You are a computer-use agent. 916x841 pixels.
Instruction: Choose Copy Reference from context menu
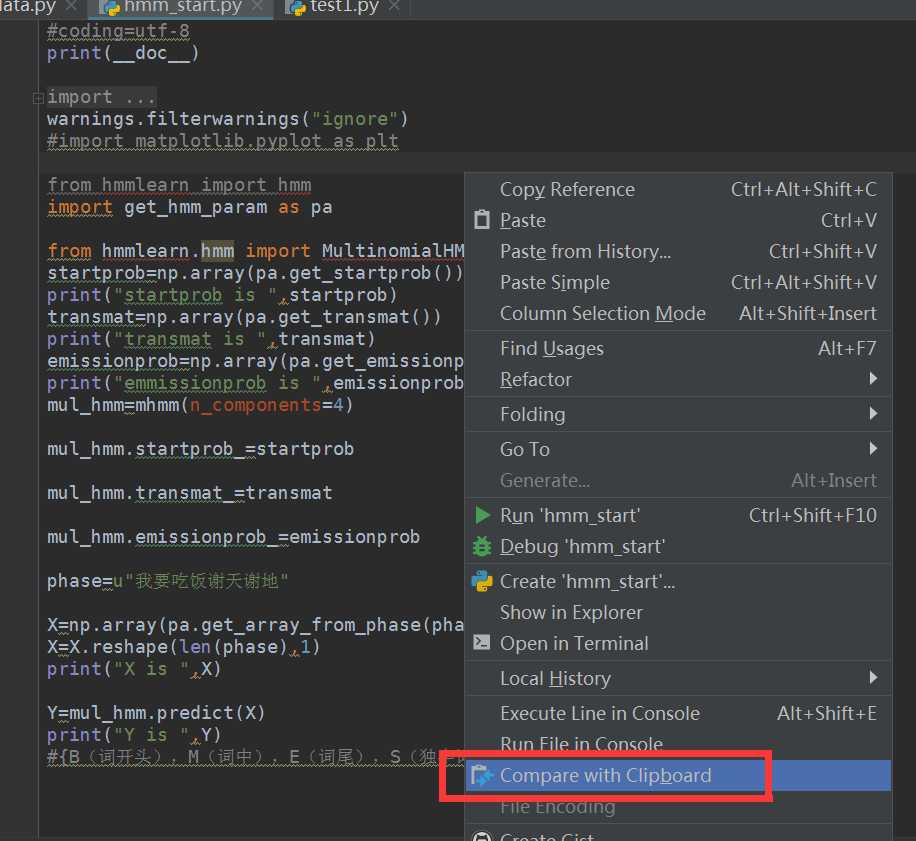[x=679, y=189]
